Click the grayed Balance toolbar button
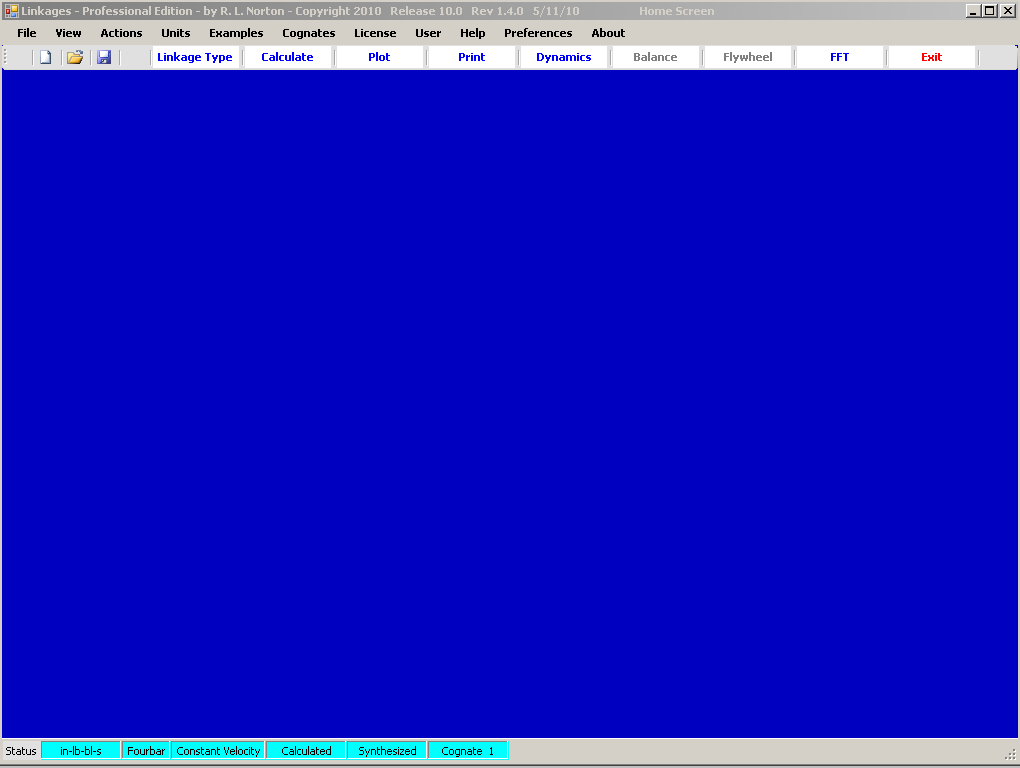The image size is (1020, 768). (655, 57)
